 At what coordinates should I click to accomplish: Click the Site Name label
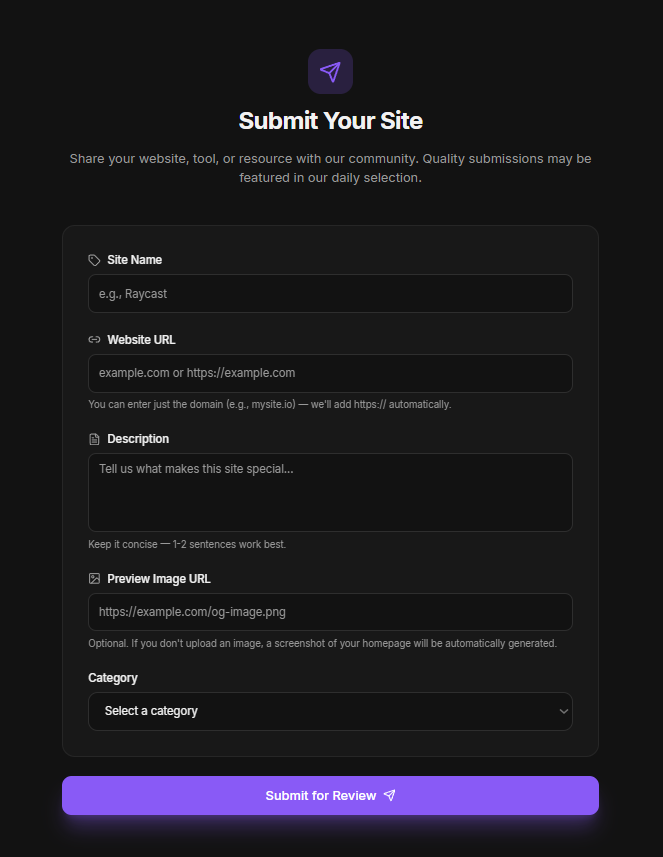point(134,259)
